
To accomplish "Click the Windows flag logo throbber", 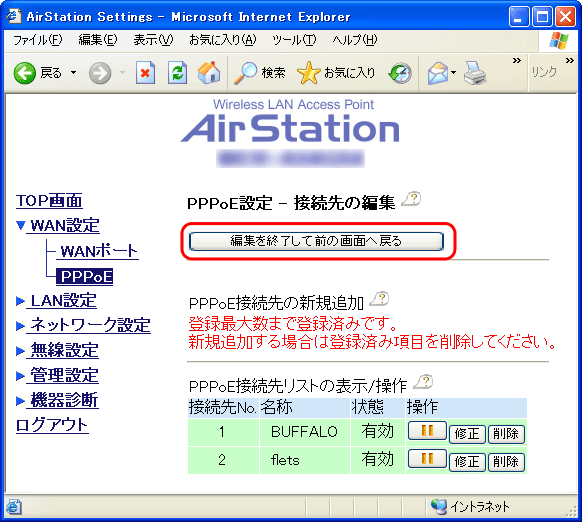I will click(x=559, y=41).
